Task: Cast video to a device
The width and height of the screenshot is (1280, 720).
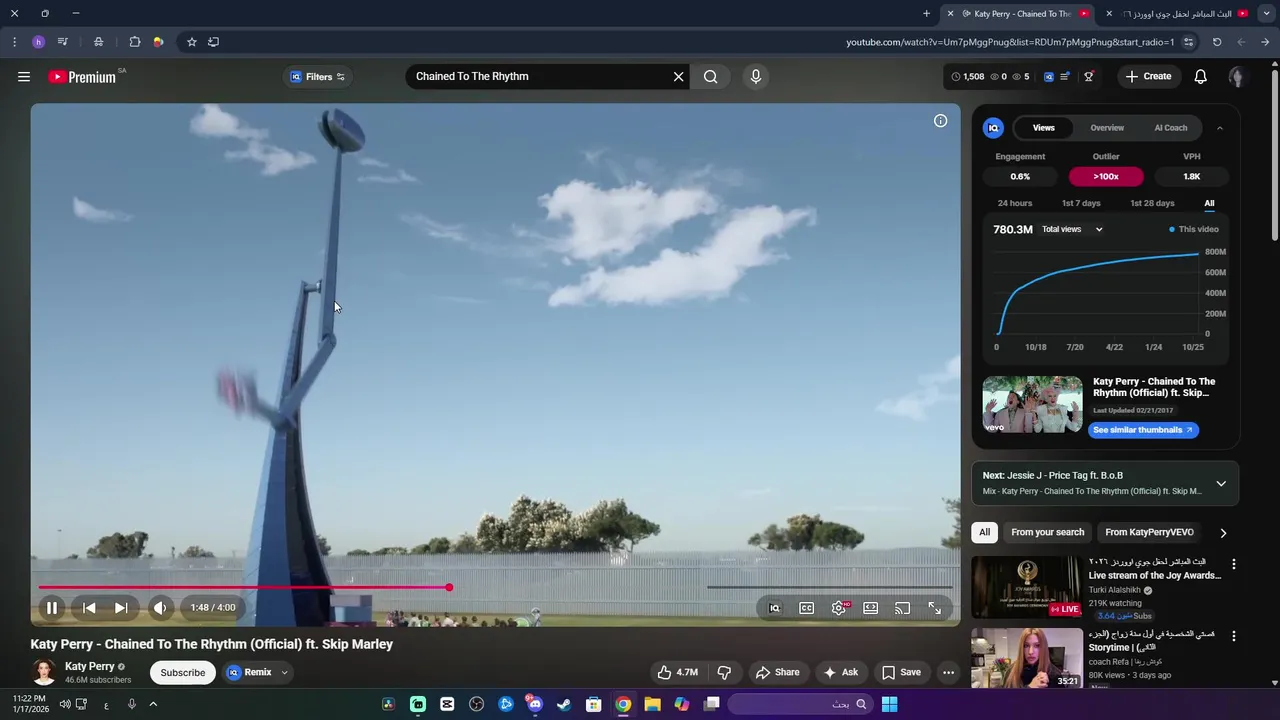Action: pyautogui.click(x=902, y=608)
